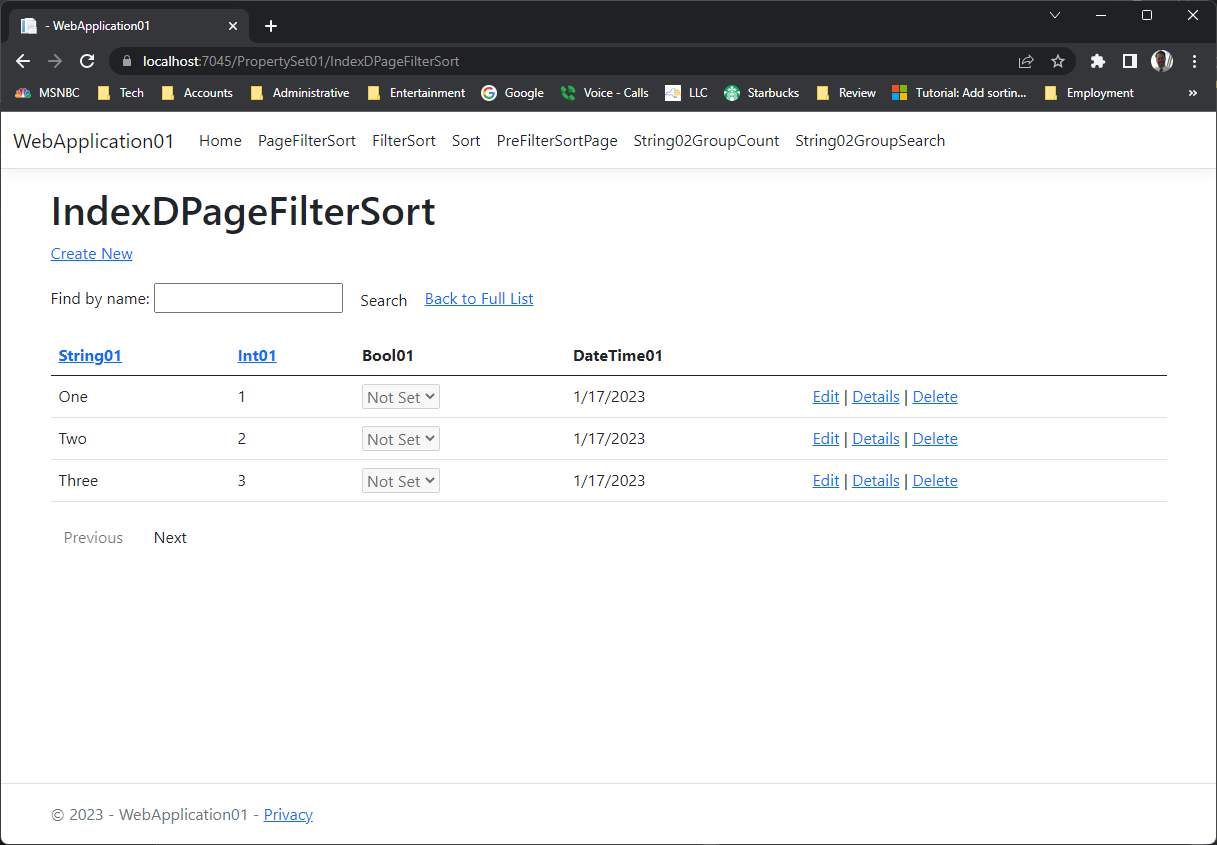
Task: Open the Administrative bookmarks folder
Action: point(300,93)
